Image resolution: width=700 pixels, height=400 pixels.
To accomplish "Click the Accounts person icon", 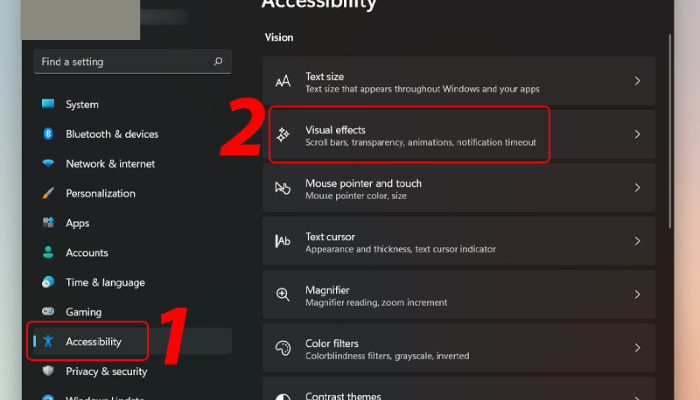I will coord(48,253).
